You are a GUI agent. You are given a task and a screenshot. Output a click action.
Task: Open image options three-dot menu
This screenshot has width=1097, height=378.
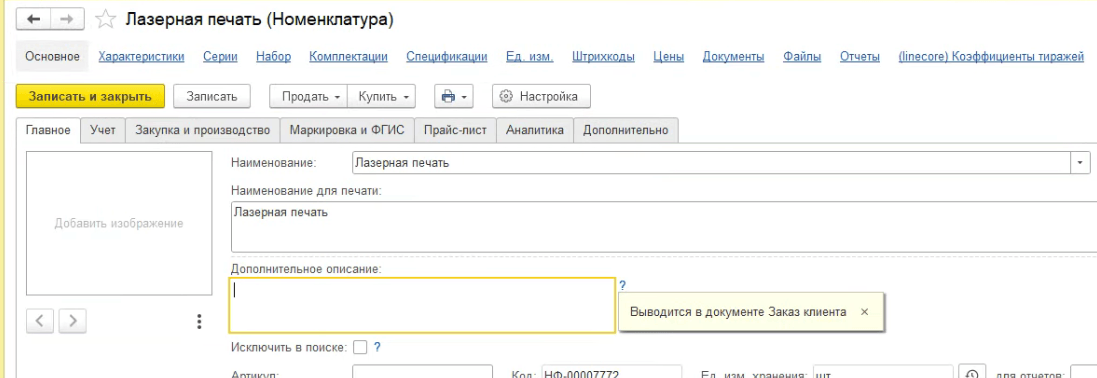click(x=199, y=322)
